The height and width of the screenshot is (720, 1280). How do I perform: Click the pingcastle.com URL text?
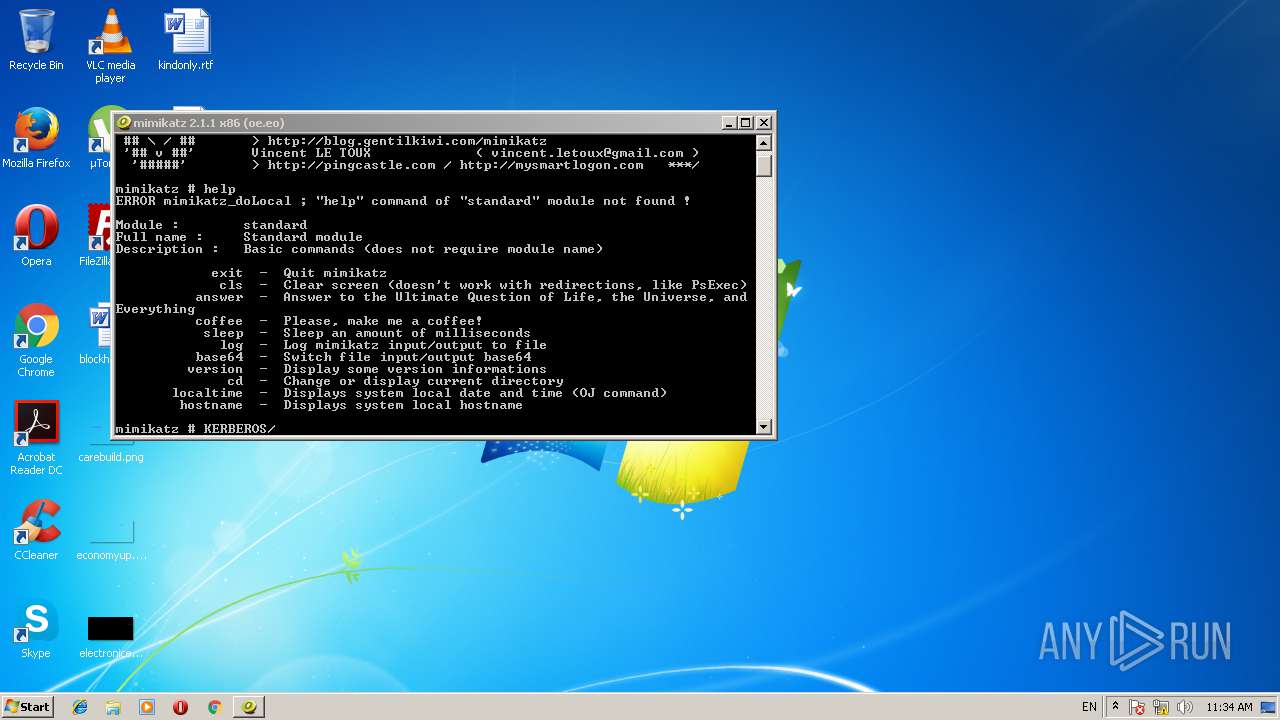pos(351,165)
